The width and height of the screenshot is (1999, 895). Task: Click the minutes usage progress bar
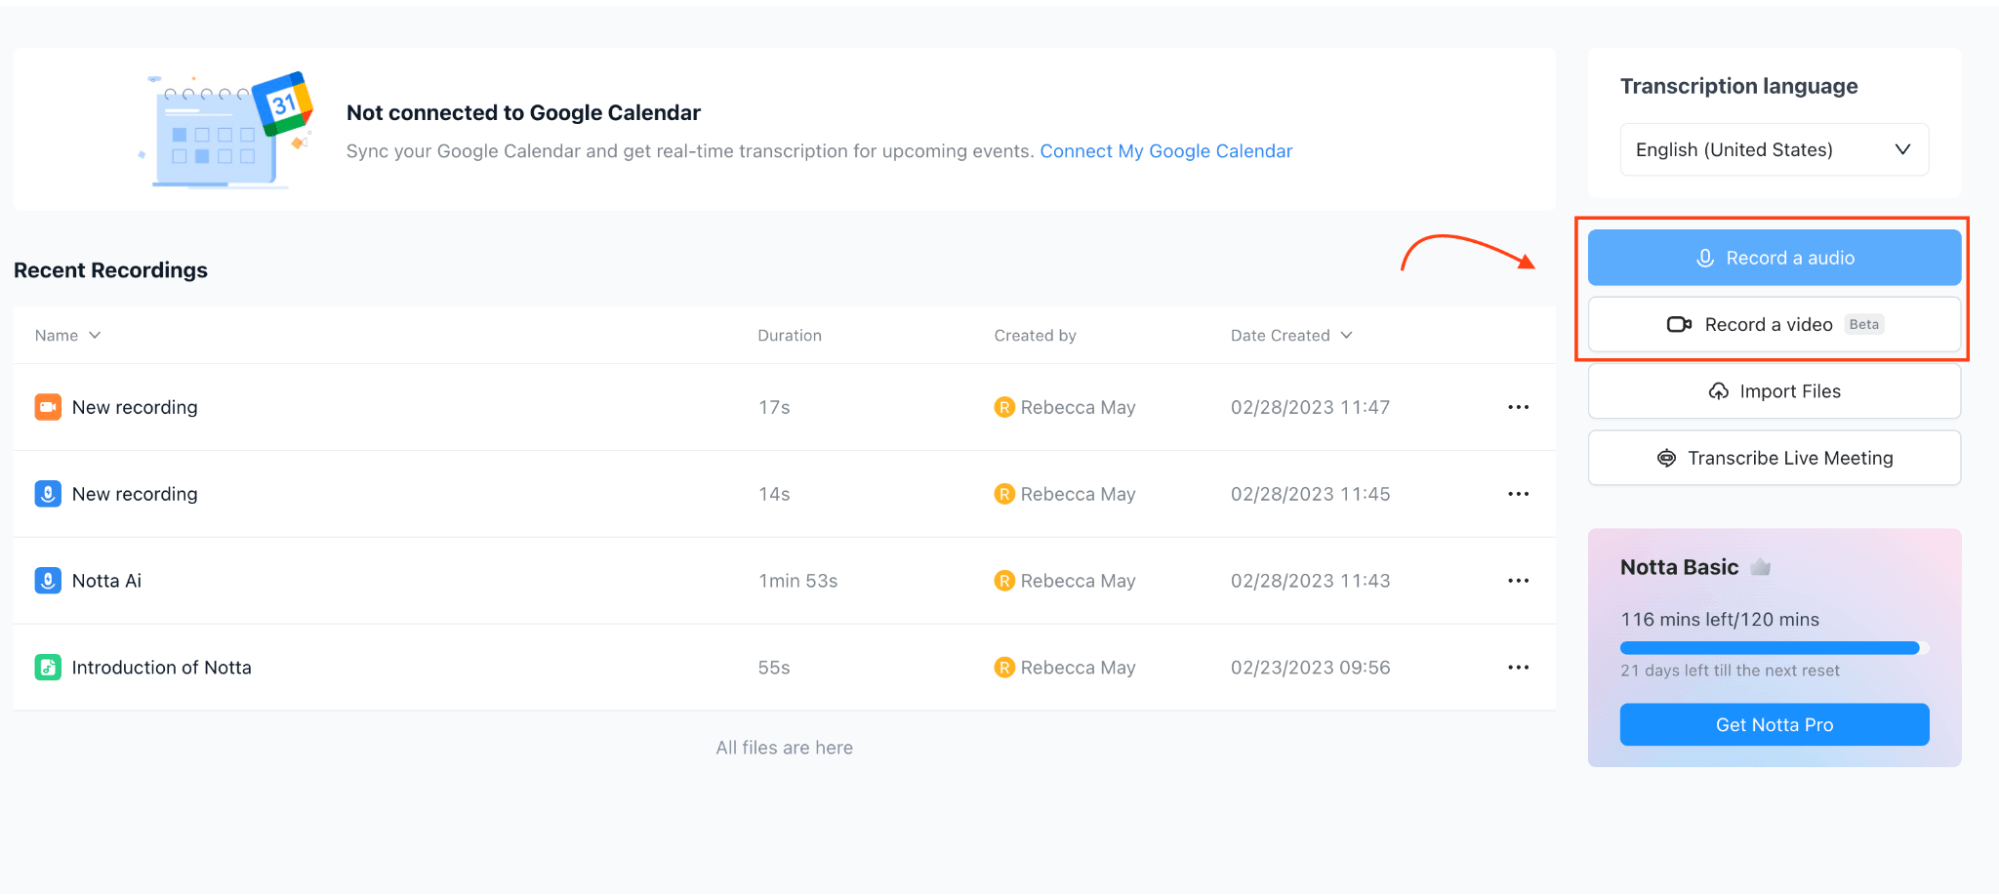coord(1774,648)
